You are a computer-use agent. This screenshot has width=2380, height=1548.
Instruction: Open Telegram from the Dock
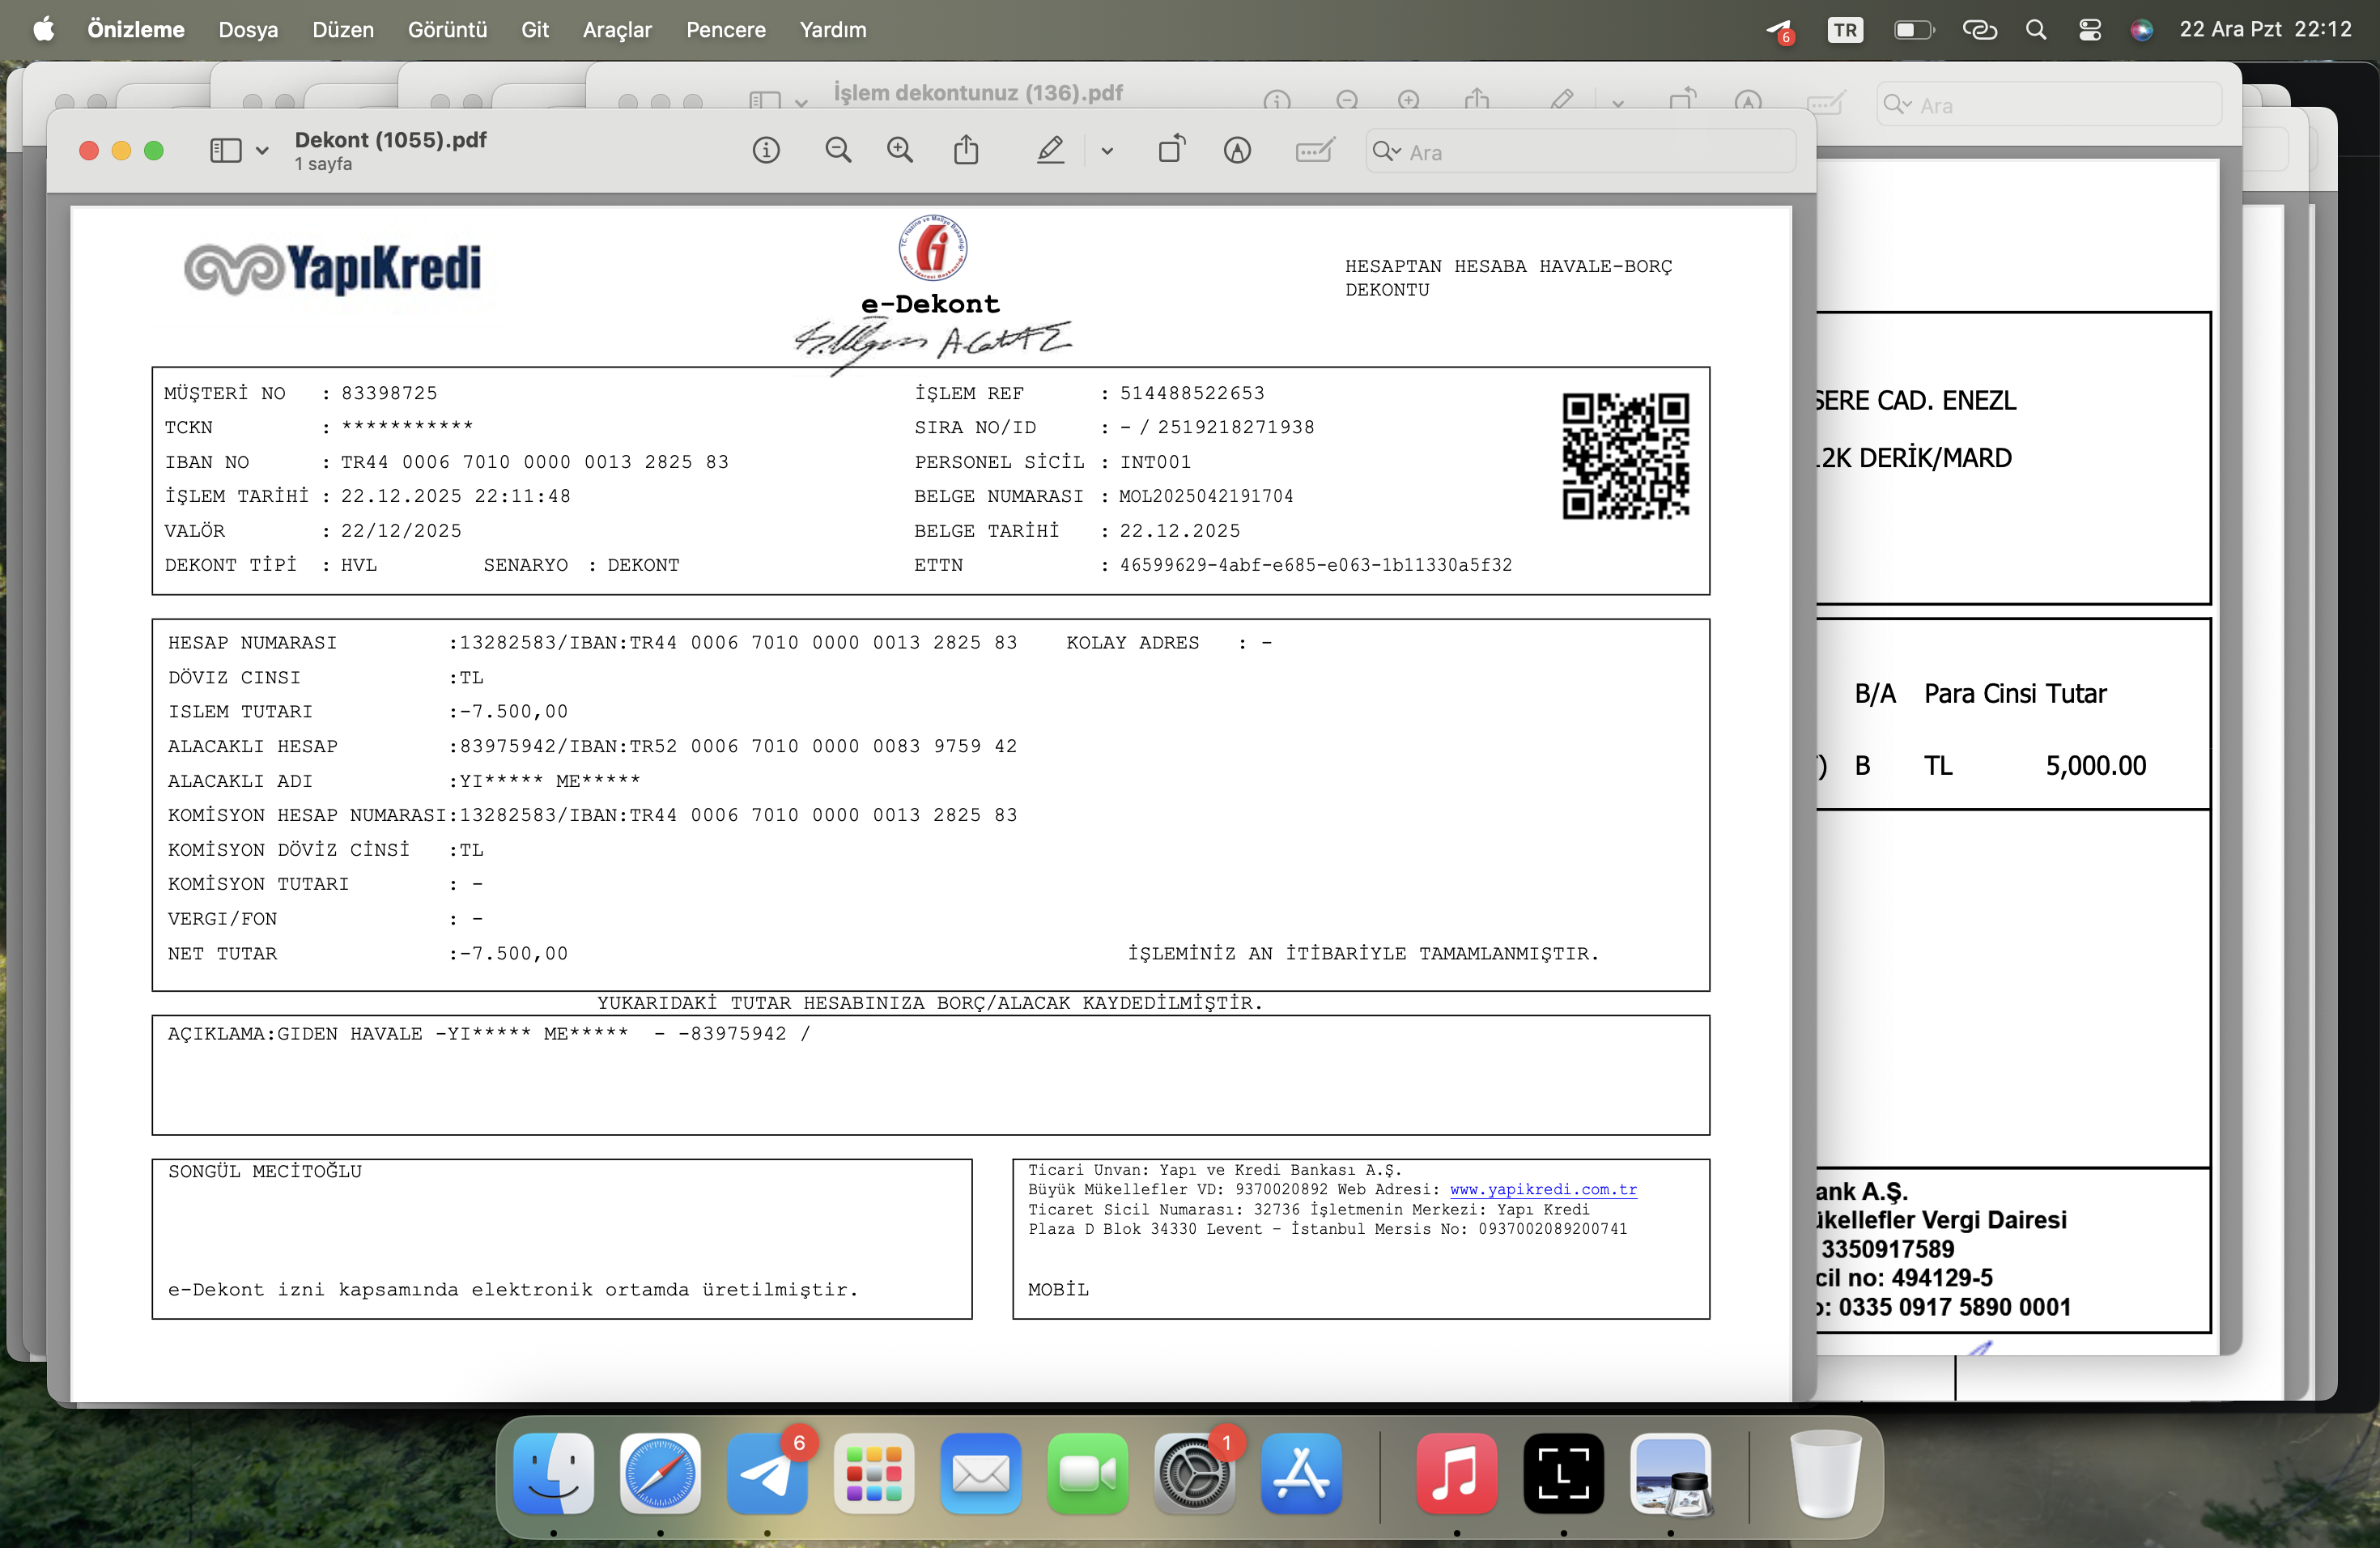pyautogui.click(x=767, y=1473)
